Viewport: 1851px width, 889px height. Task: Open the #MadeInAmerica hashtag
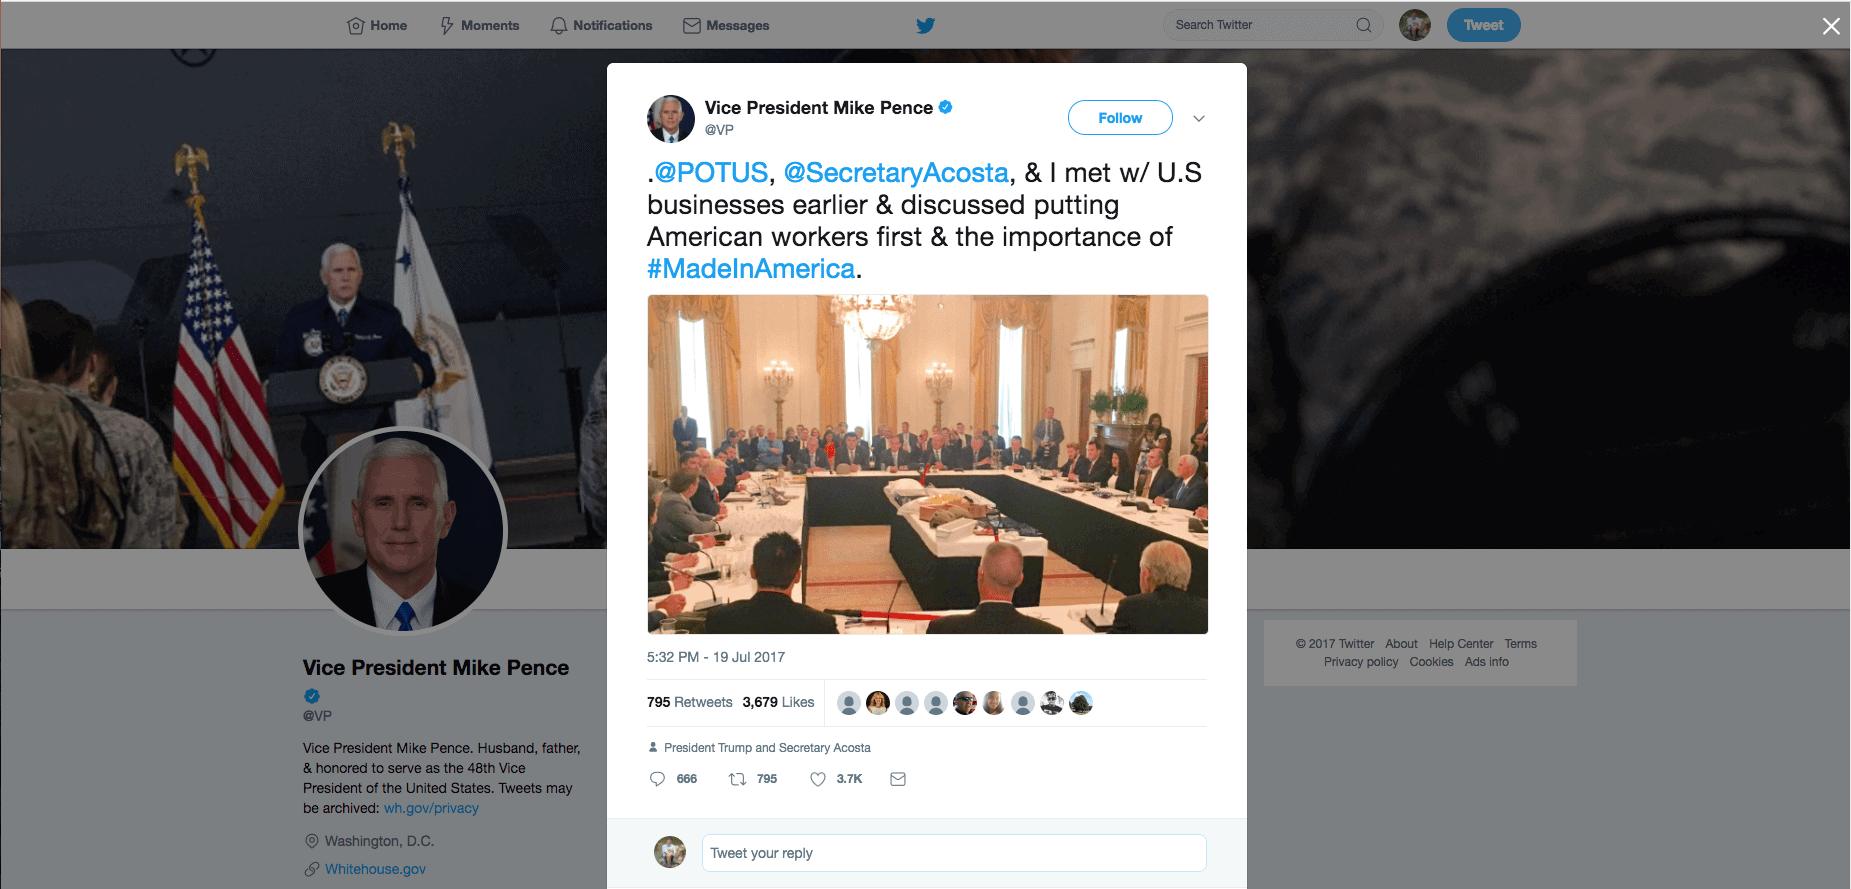(x=751, y=269)
